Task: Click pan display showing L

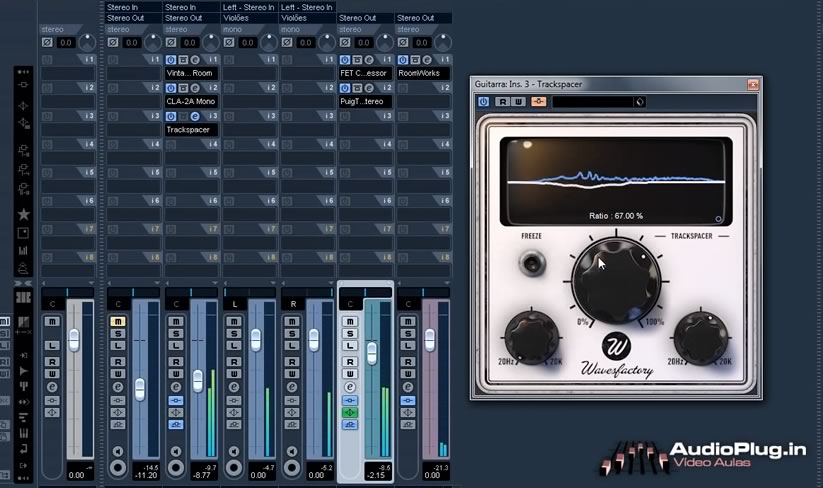Action: pyautogui.click(x=234, y=304)
